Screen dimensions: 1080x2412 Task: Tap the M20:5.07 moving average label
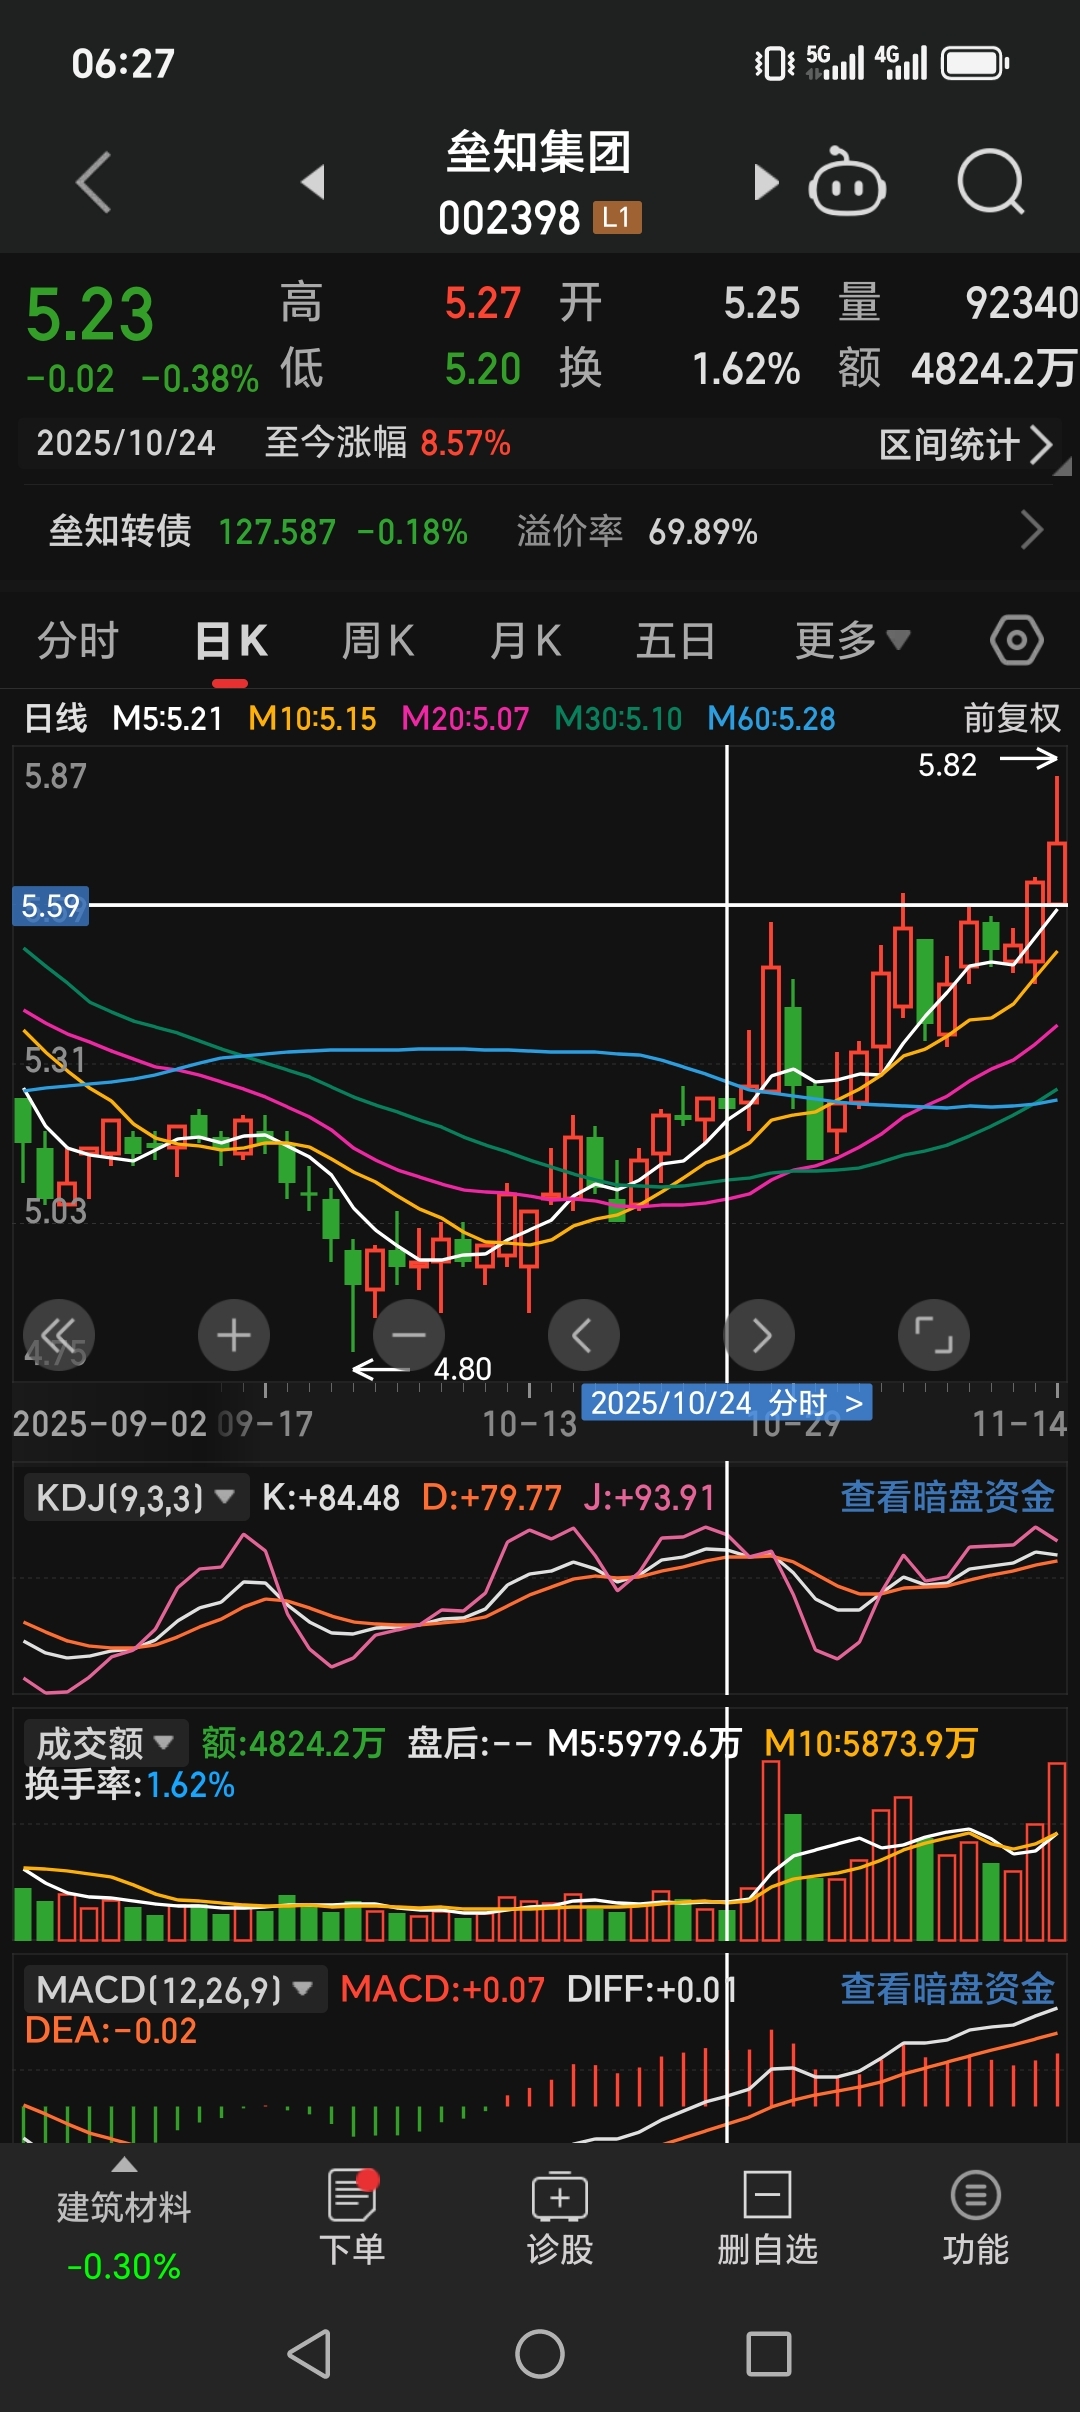click(x=465, y=718)
